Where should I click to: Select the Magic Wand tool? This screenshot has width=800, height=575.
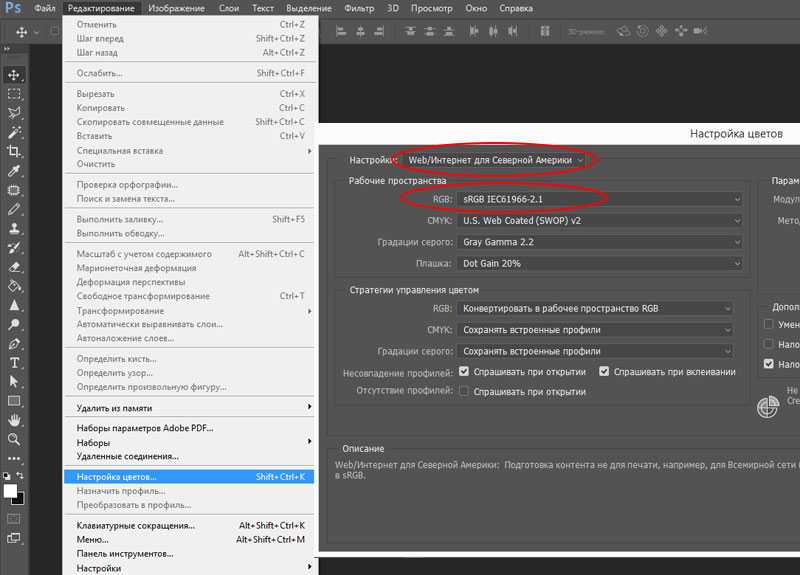[x=14, y=133]
